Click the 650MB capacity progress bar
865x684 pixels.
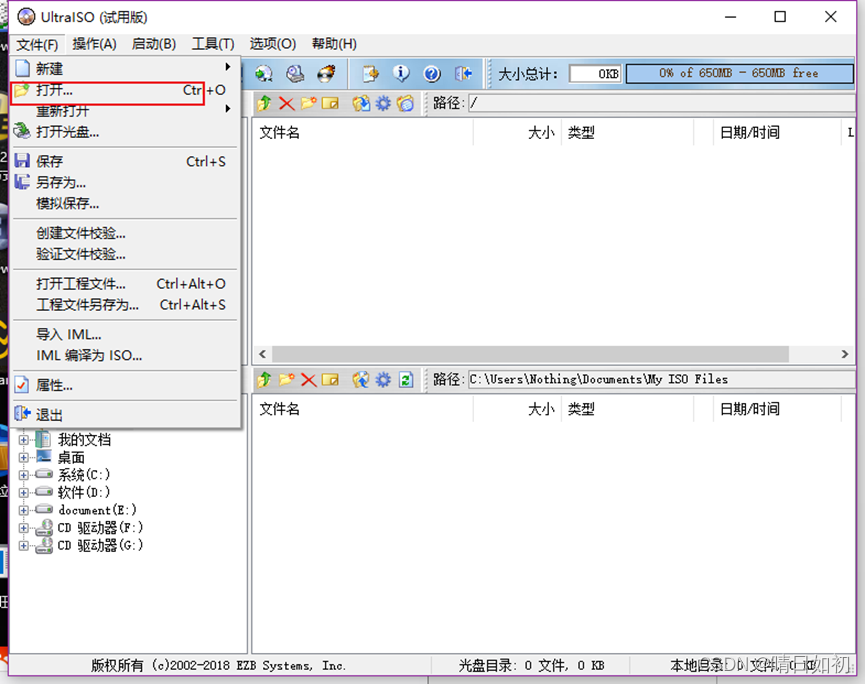click(739, 73)
